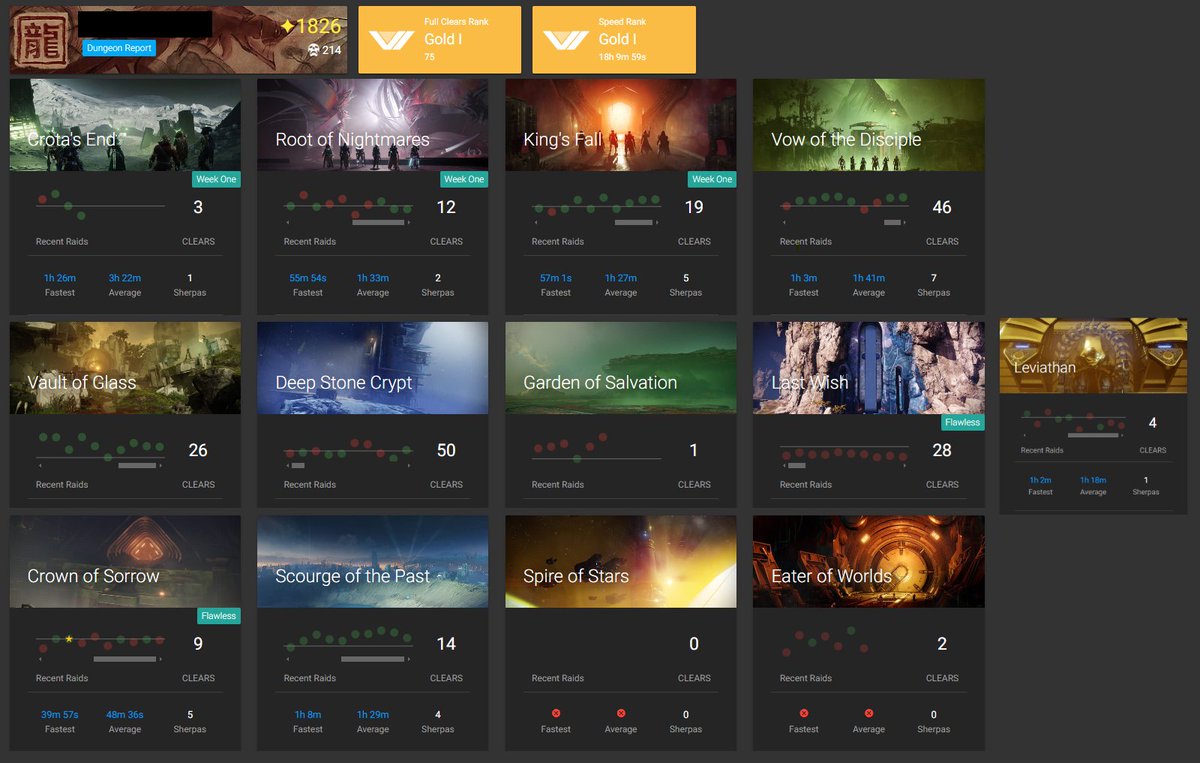Open Vow of the Disciple fastest 1h 3m
Screen dimensions: 1200x763
pos(804,278)
